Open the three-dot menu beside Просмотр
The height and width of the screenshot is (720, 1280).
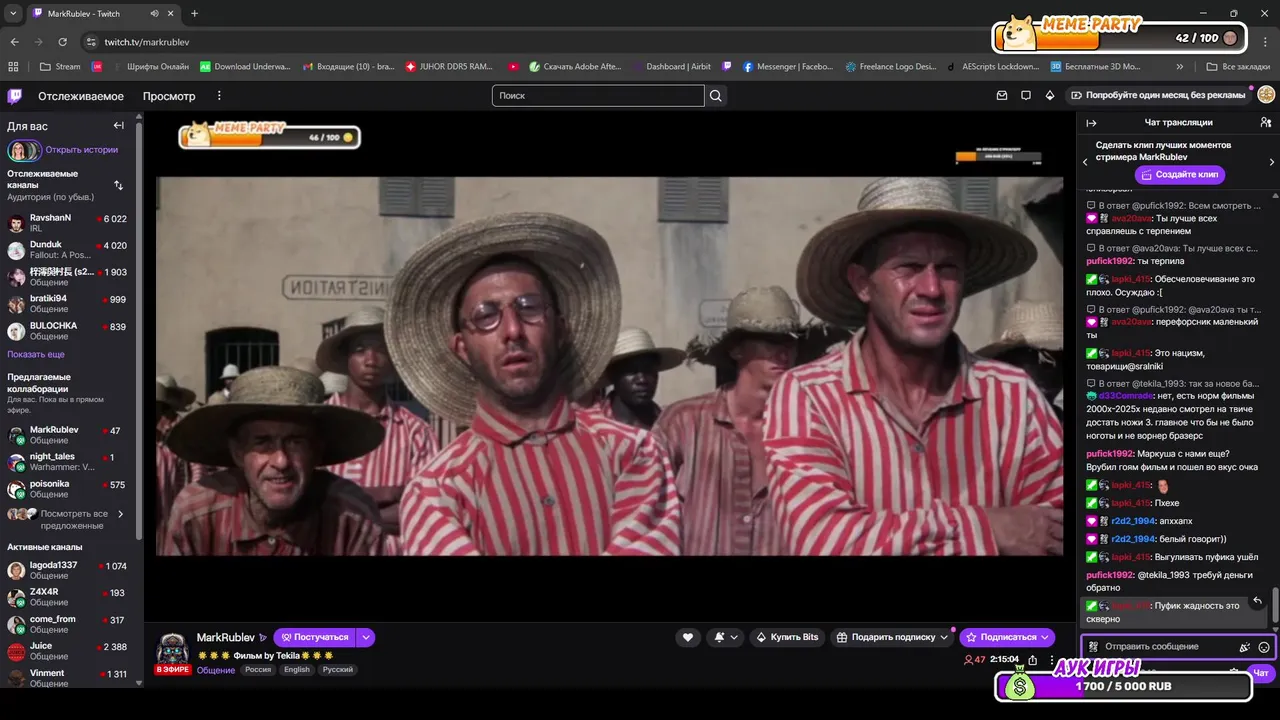pos(219,96)
